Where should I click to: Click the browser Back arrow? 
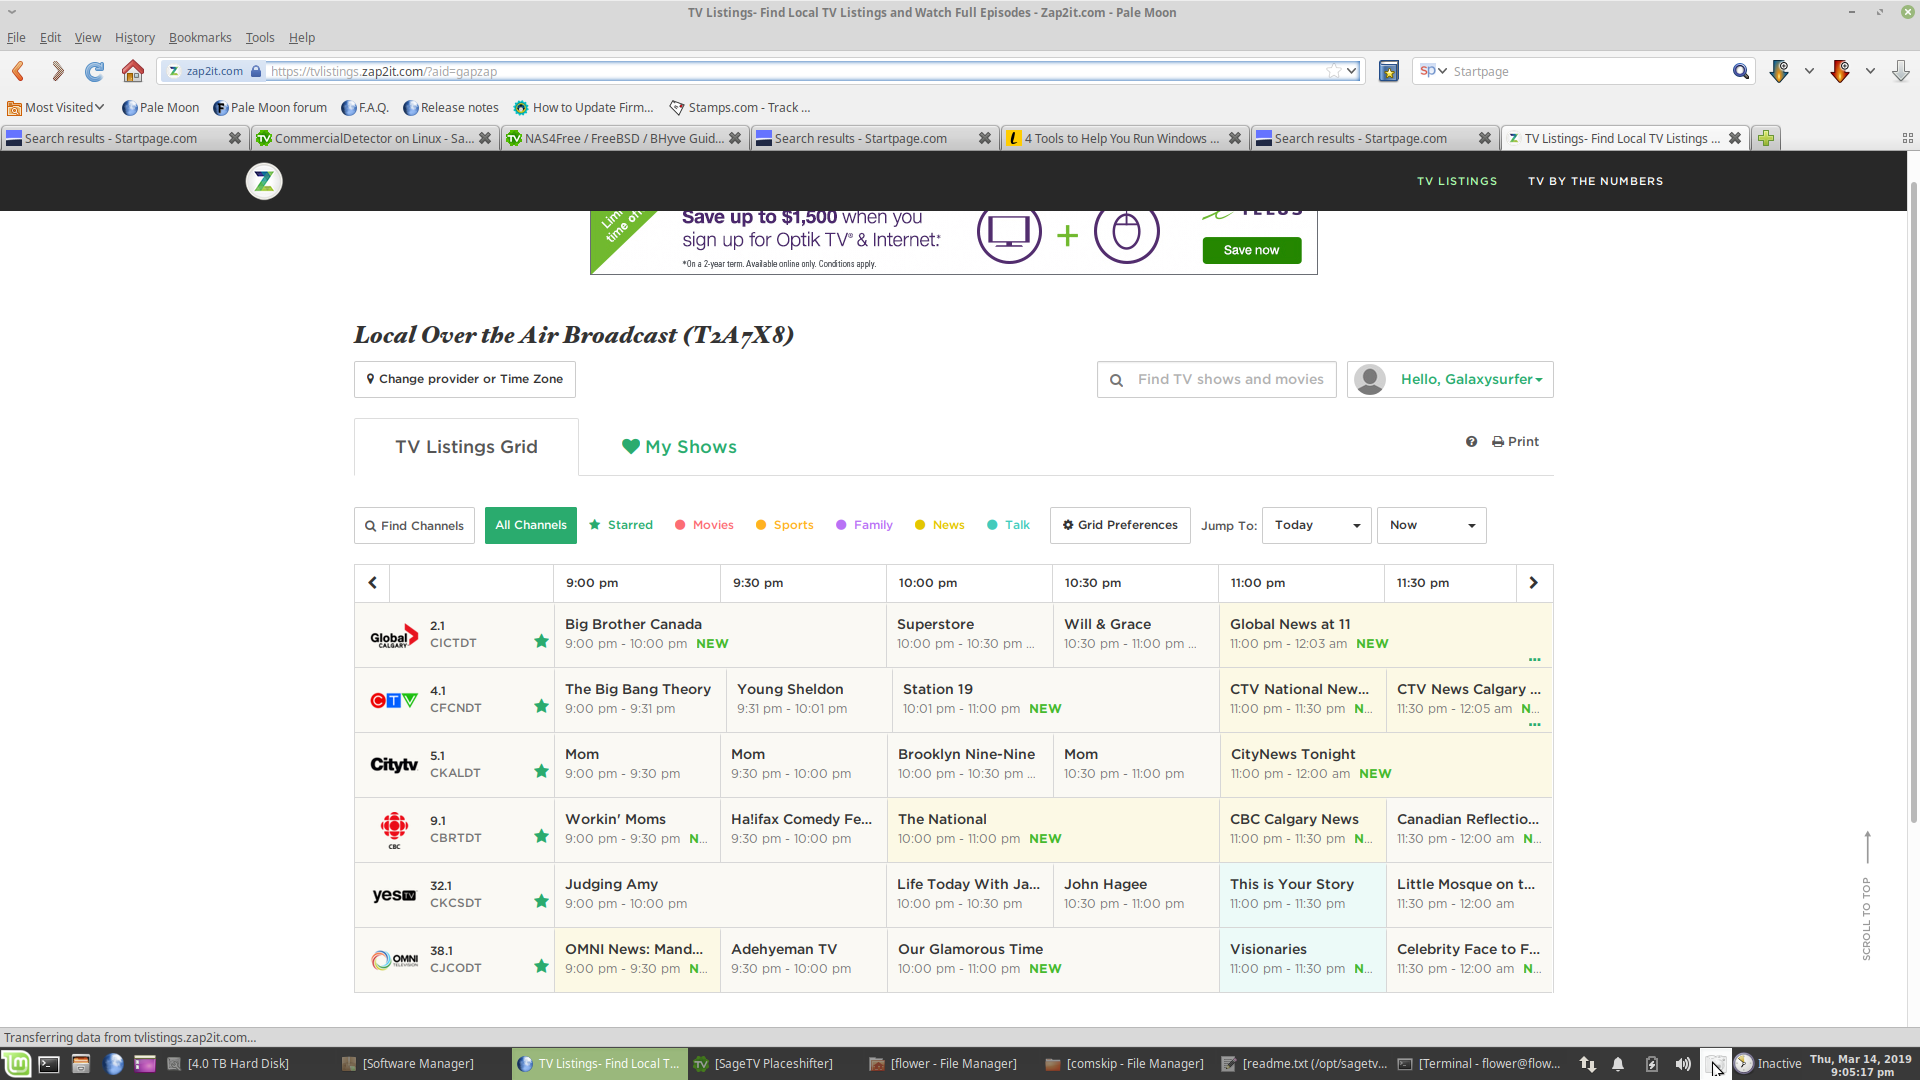click(18, 71)
